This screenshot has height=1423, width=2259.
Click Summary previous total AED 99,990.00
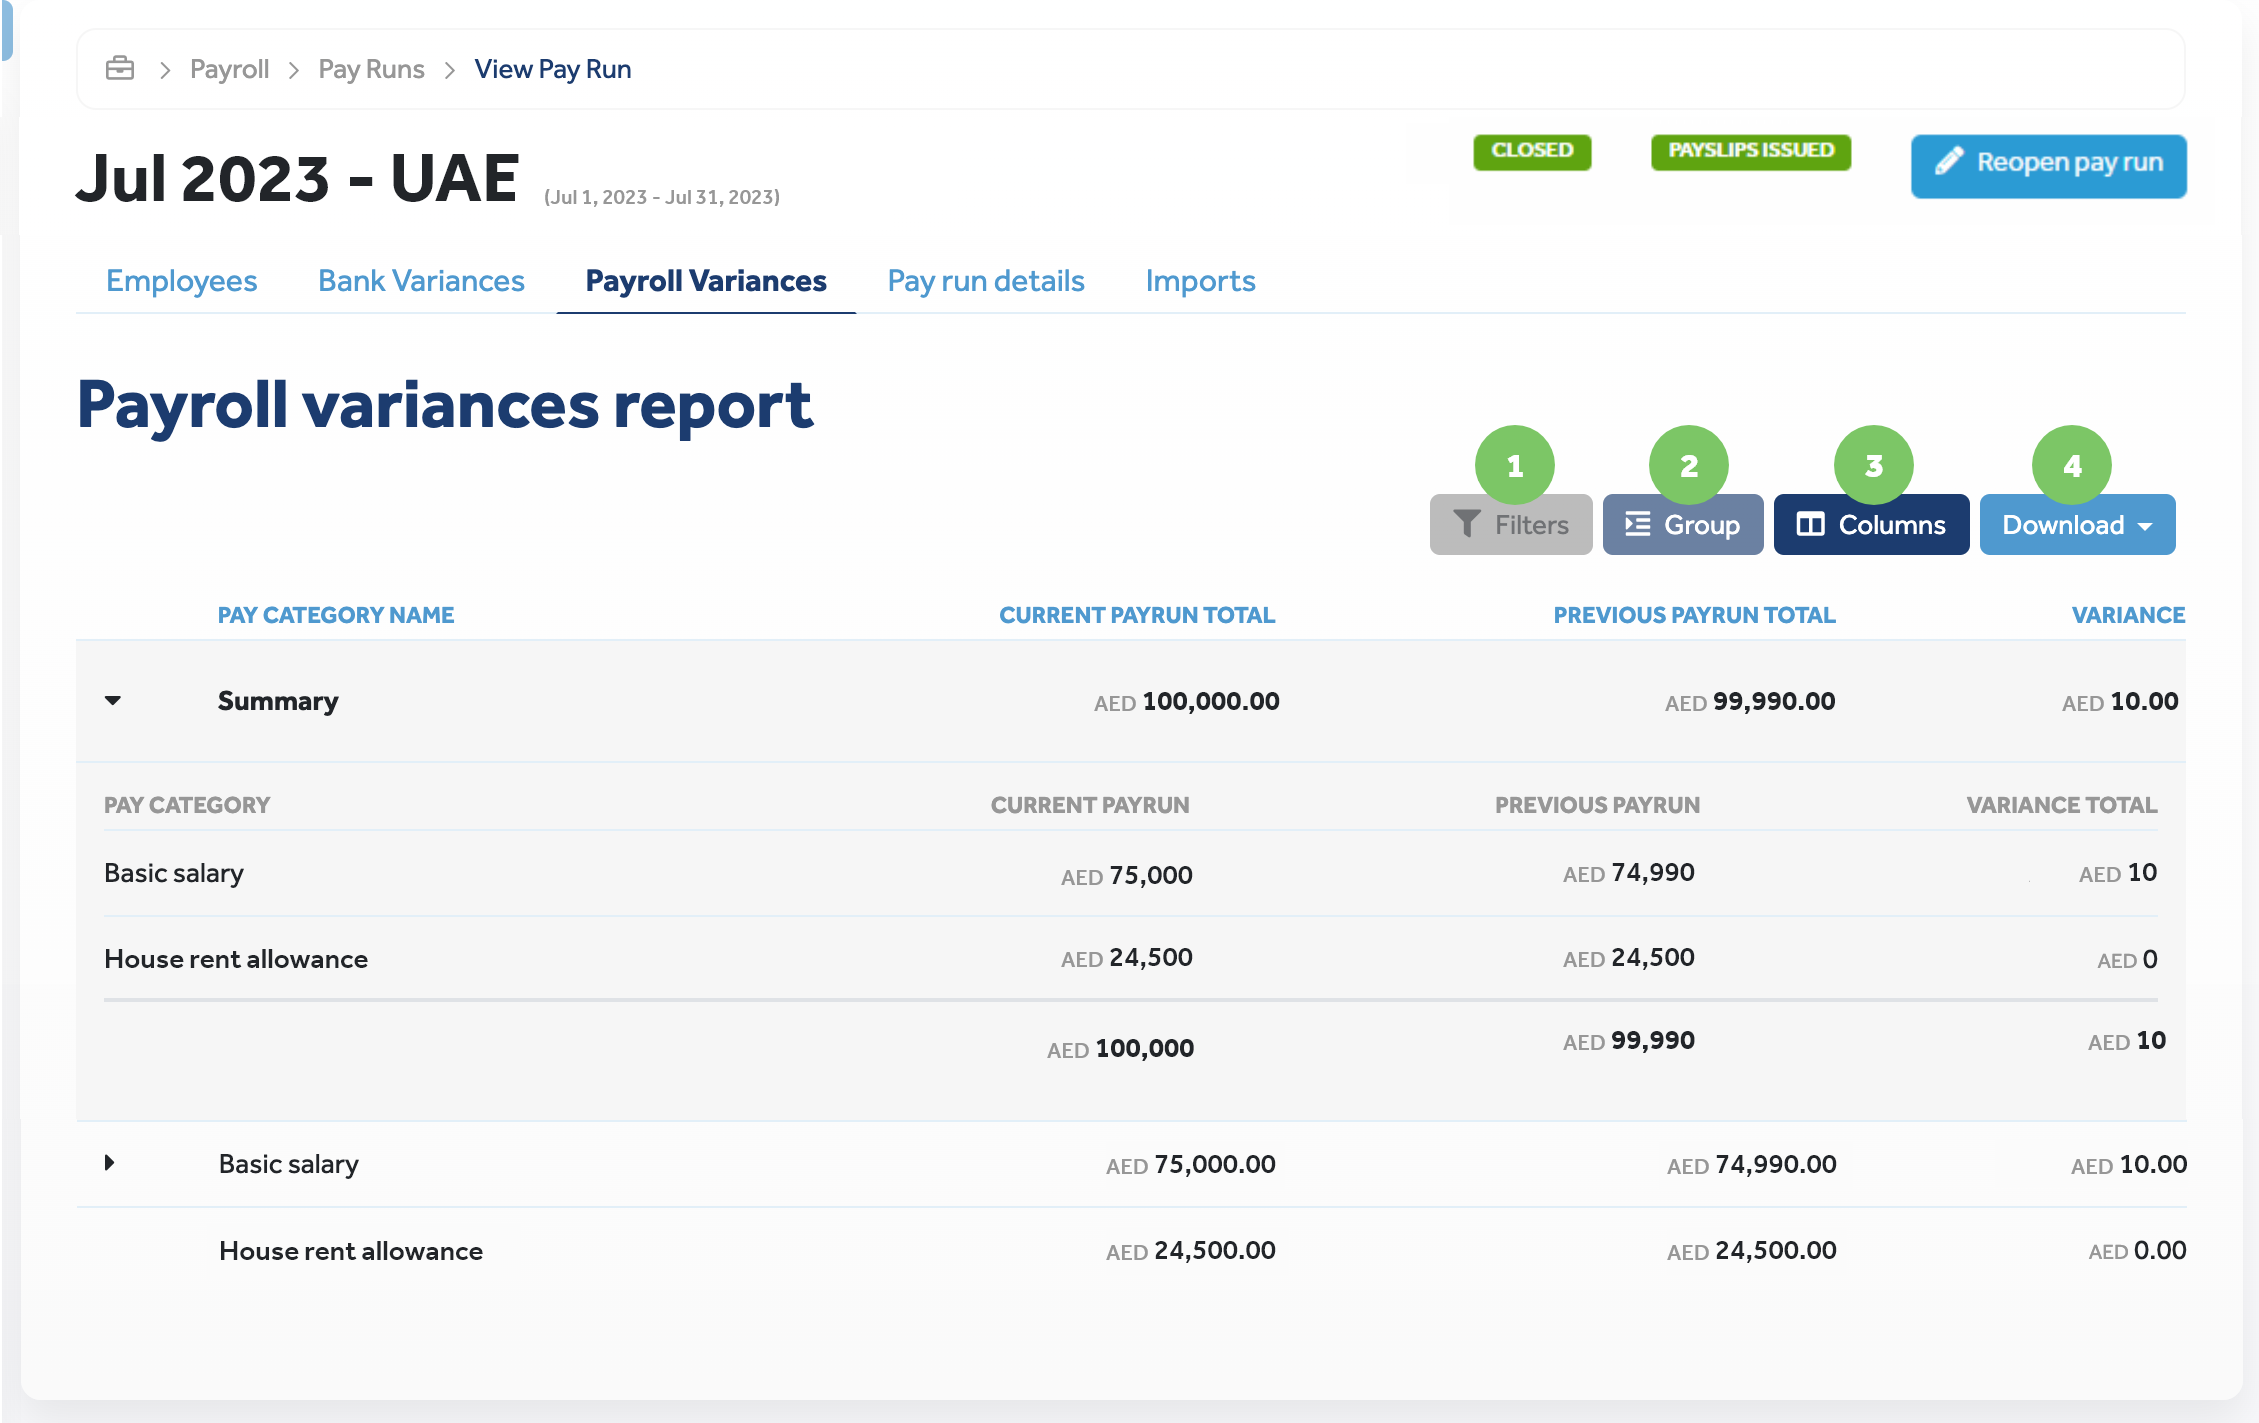tap(1750, 701)
